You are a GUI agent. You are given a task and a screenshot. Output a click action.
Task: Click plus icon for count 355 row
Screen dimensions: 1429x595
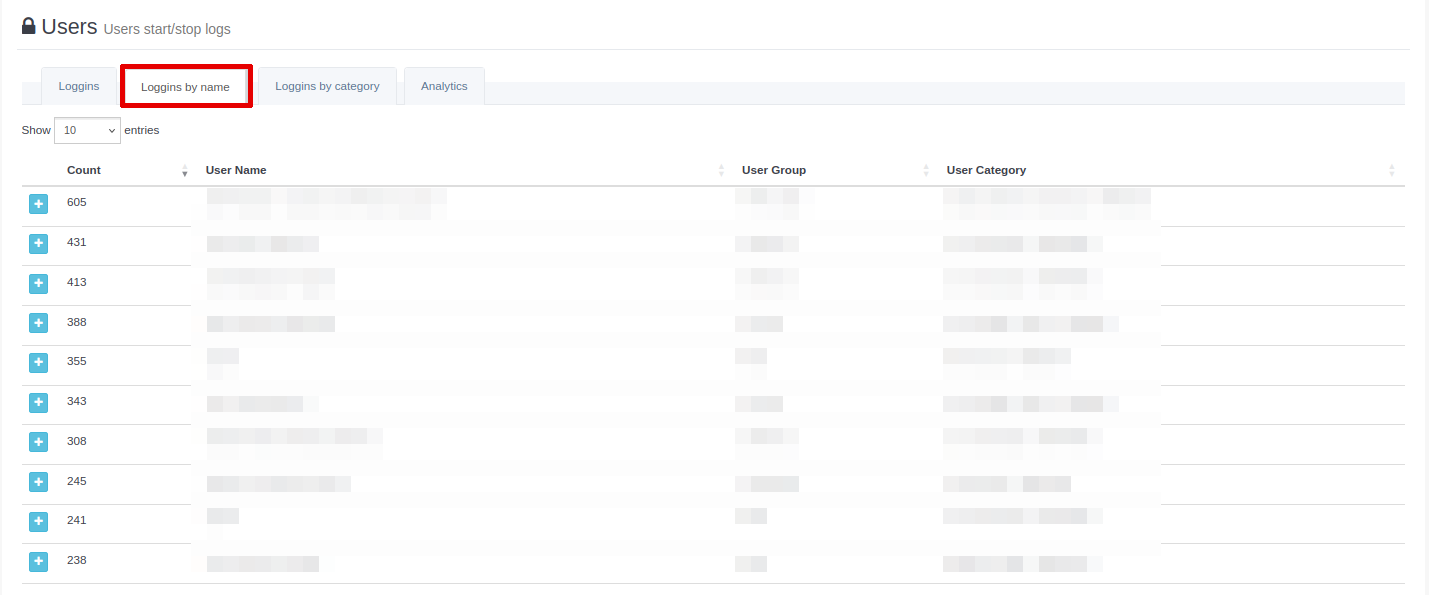pos(38,362)
